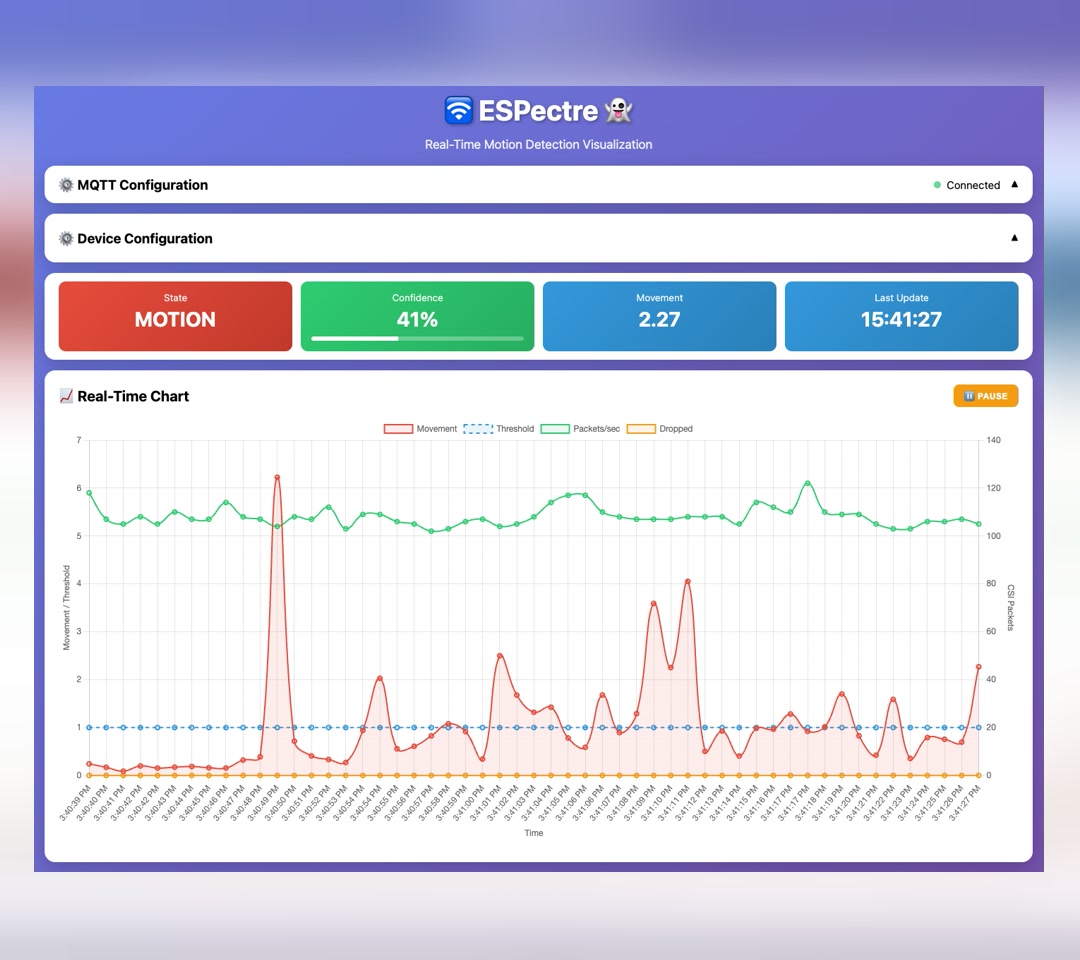Click the pause icon in the PAUSE button
Image resolution: width=1080 pixels, height=960 pixels.
969,396
